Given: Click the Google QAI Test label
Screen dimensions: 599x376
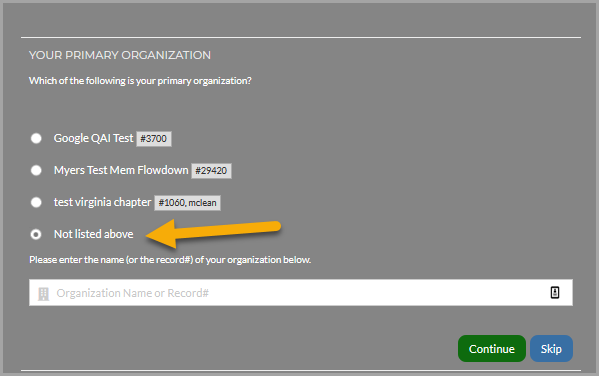Looking at the screenshot, I should pos(94,138).
